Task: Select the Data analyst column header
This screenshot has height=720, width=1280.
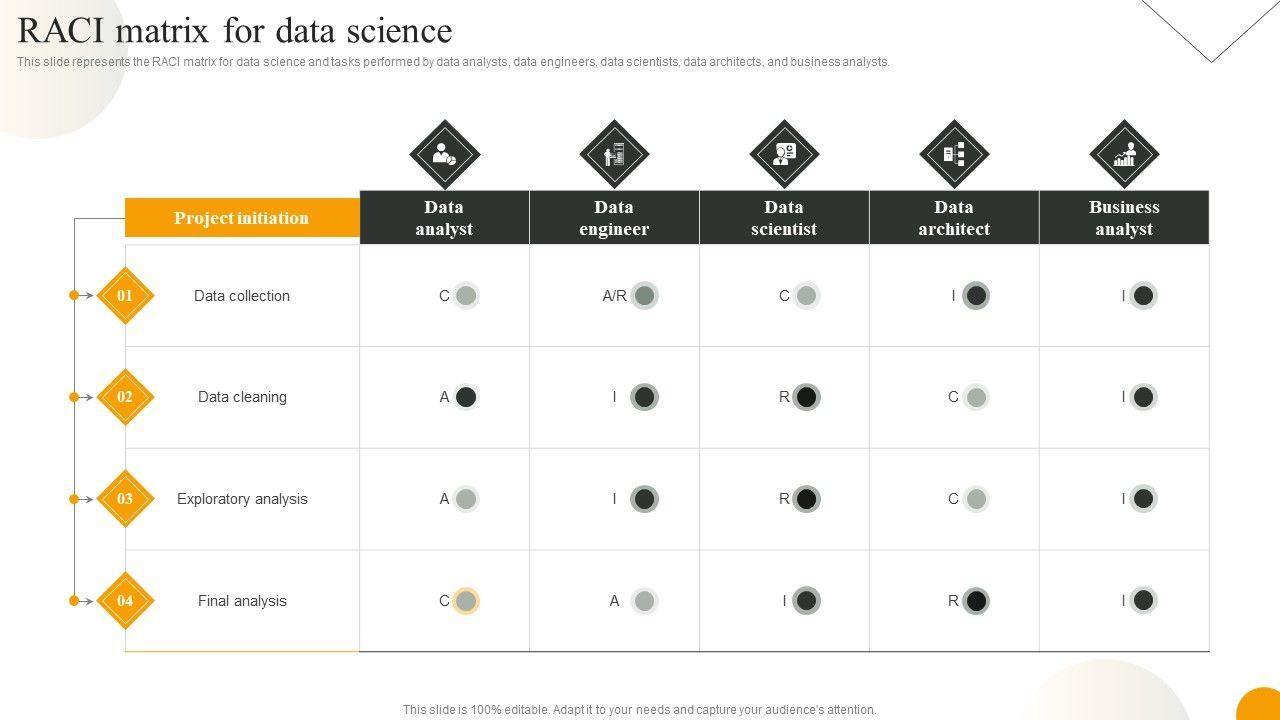Action: click(x=444, y=218)
